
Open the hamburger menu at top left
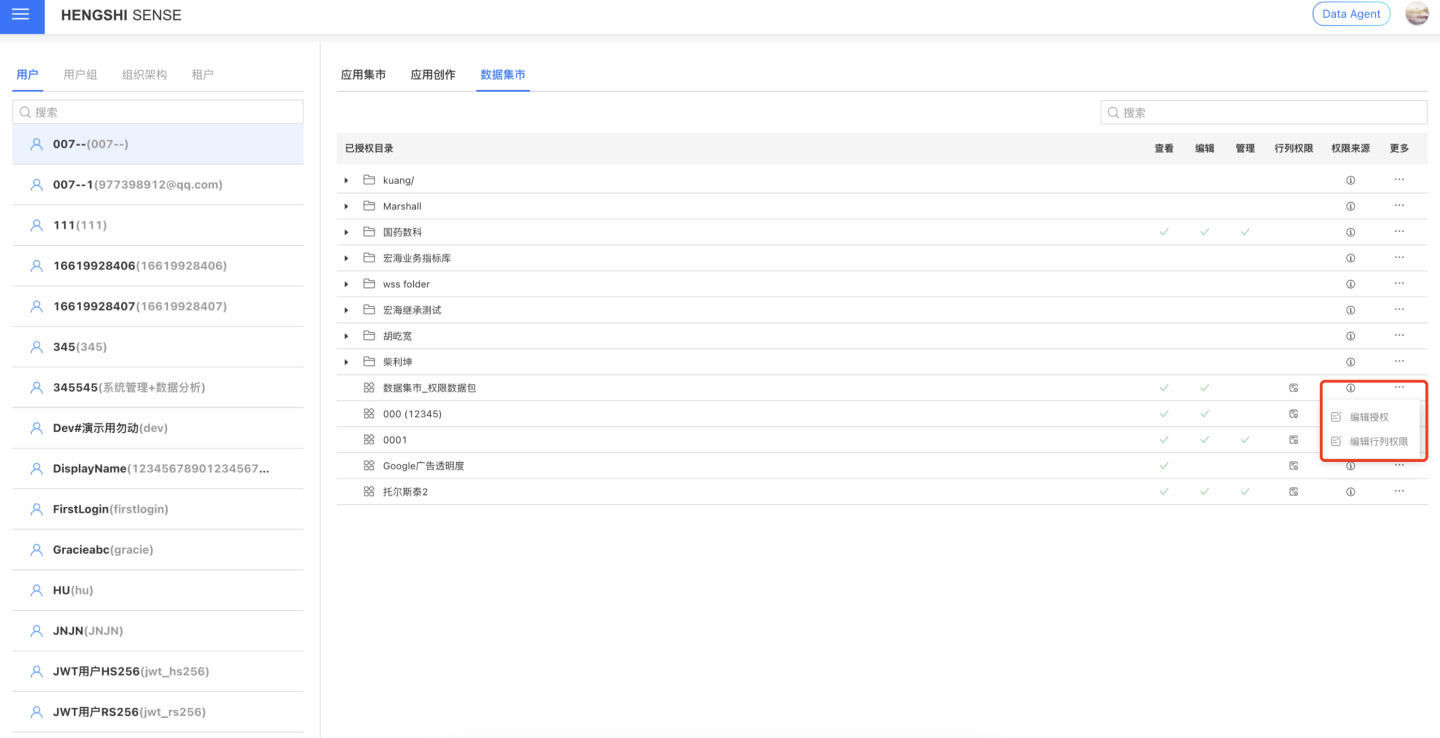click(x=20, y=15)
